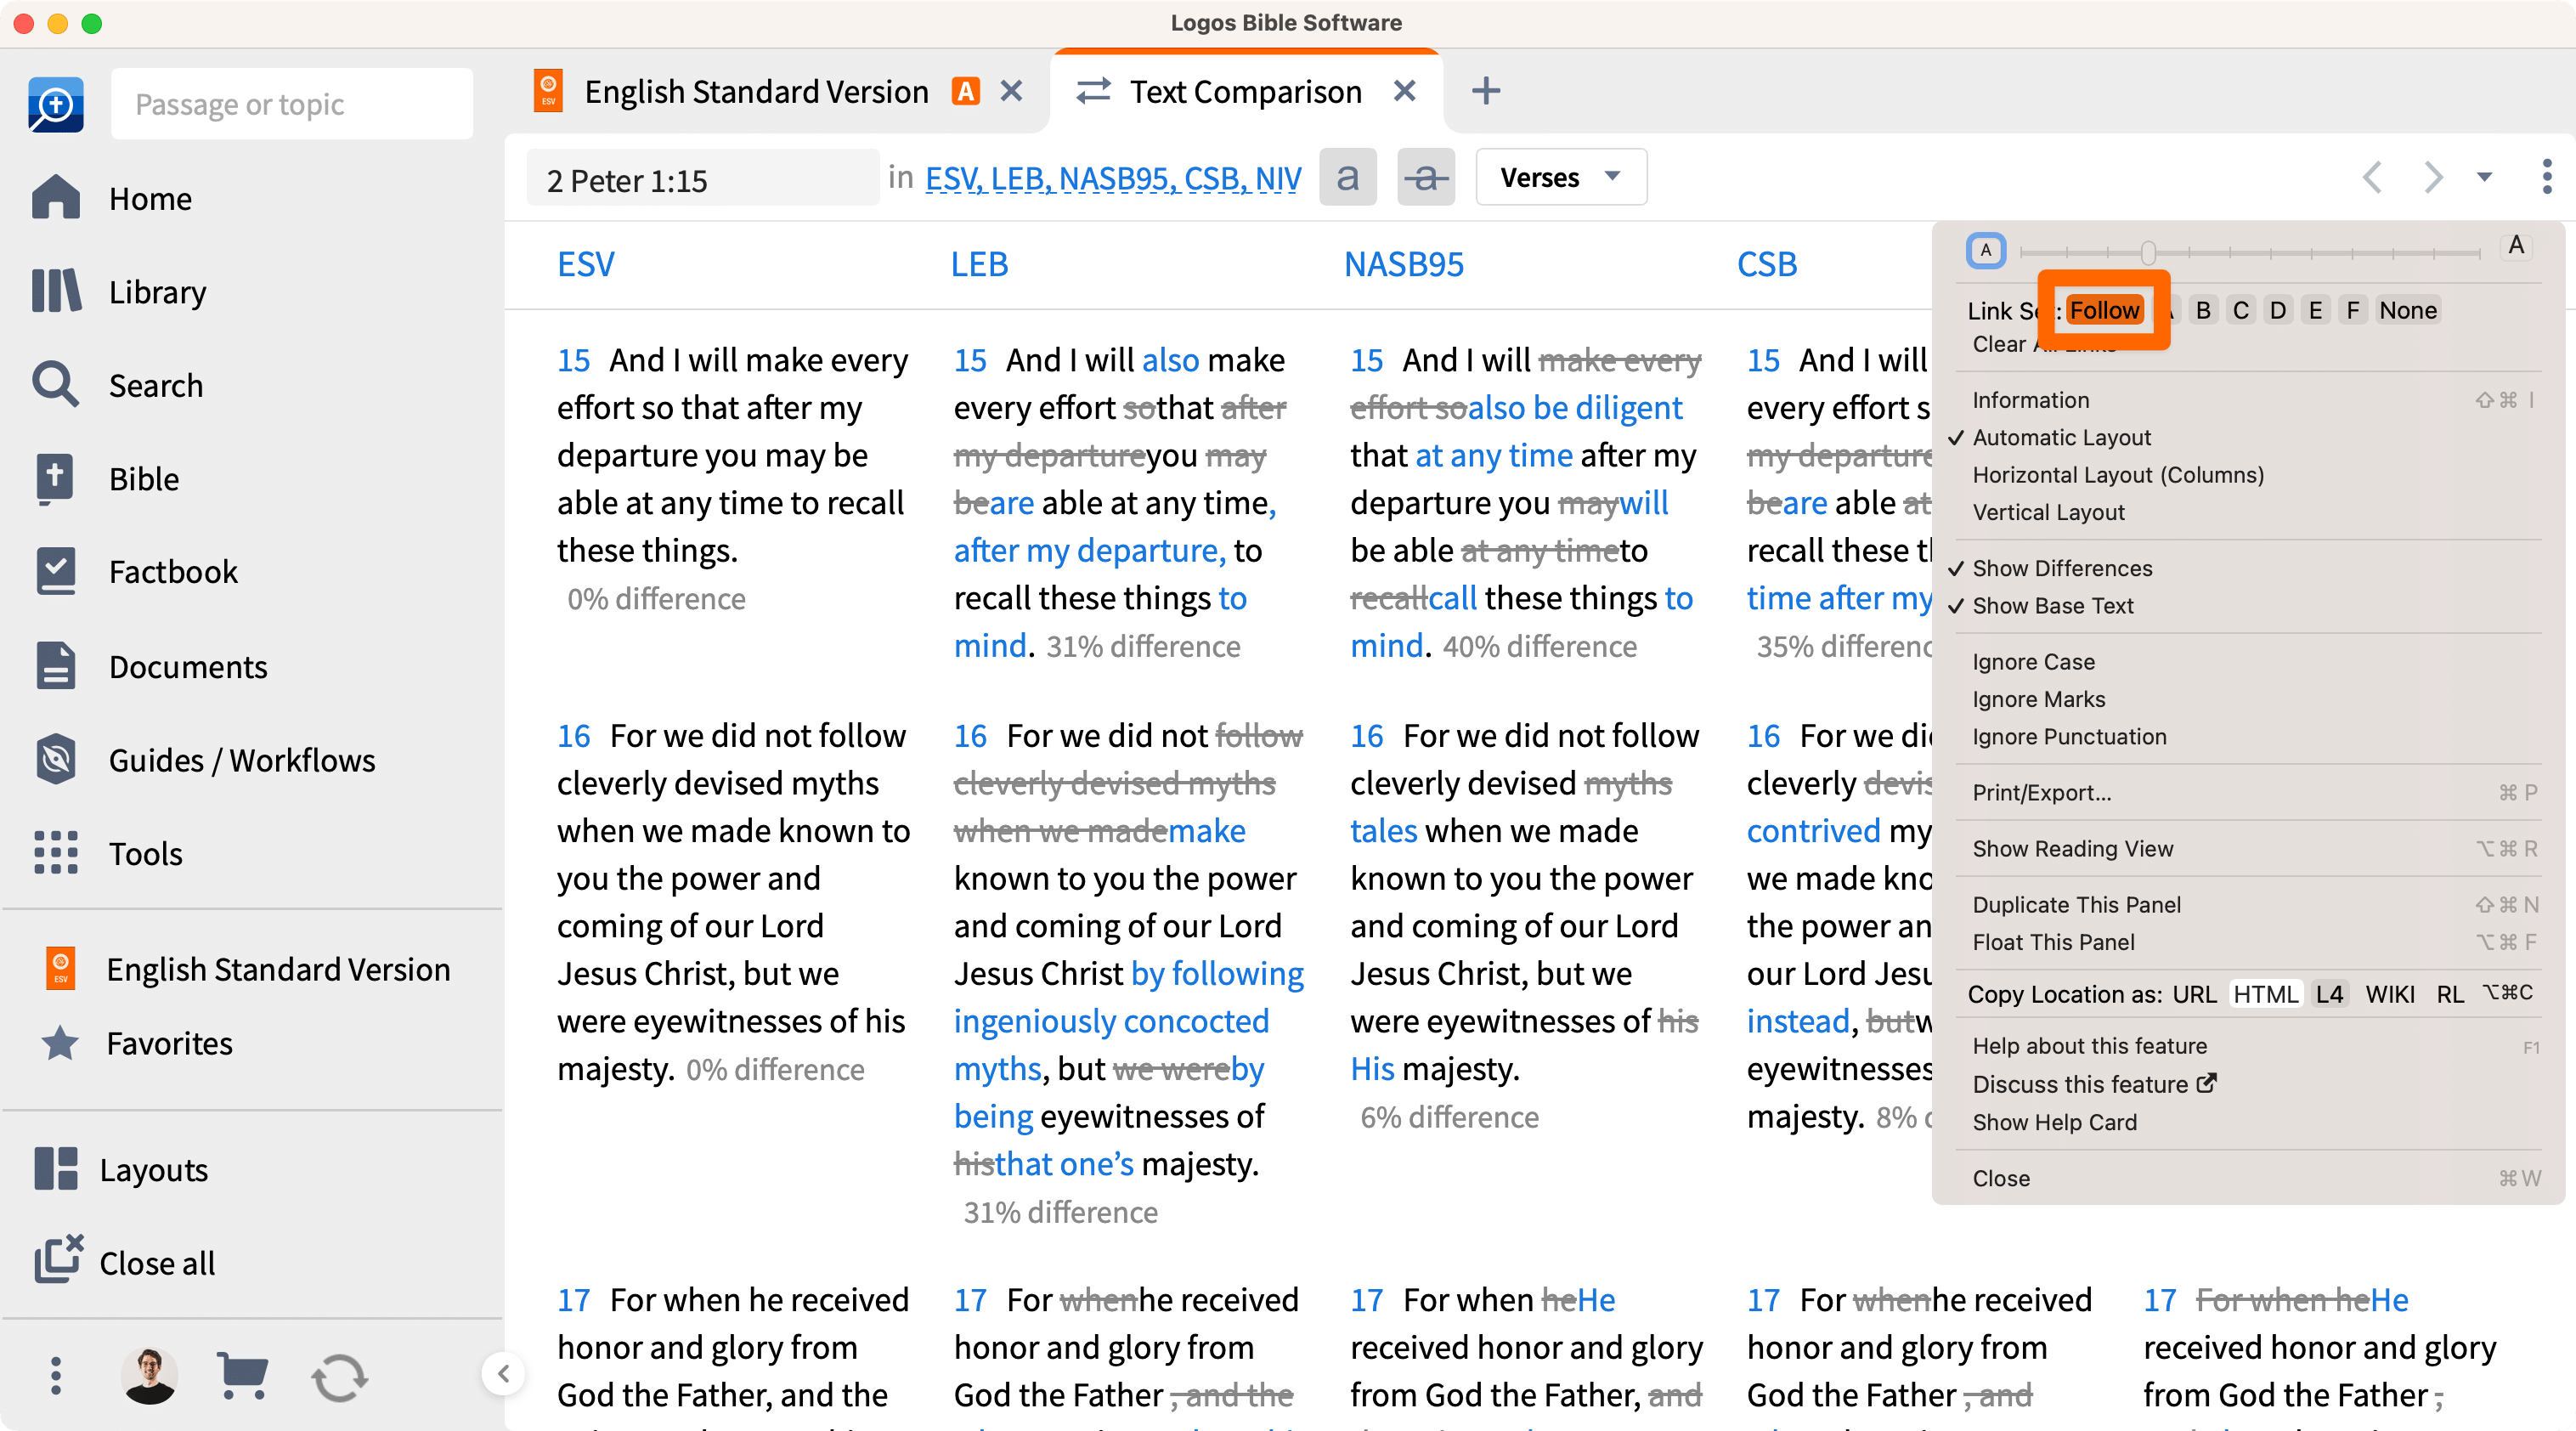Image resolution: width=2576 pixels, height=1431 pixels.
Task: Go forward with the right navigation arrow
Action: pyautogui.click(x=2434, y=177)
